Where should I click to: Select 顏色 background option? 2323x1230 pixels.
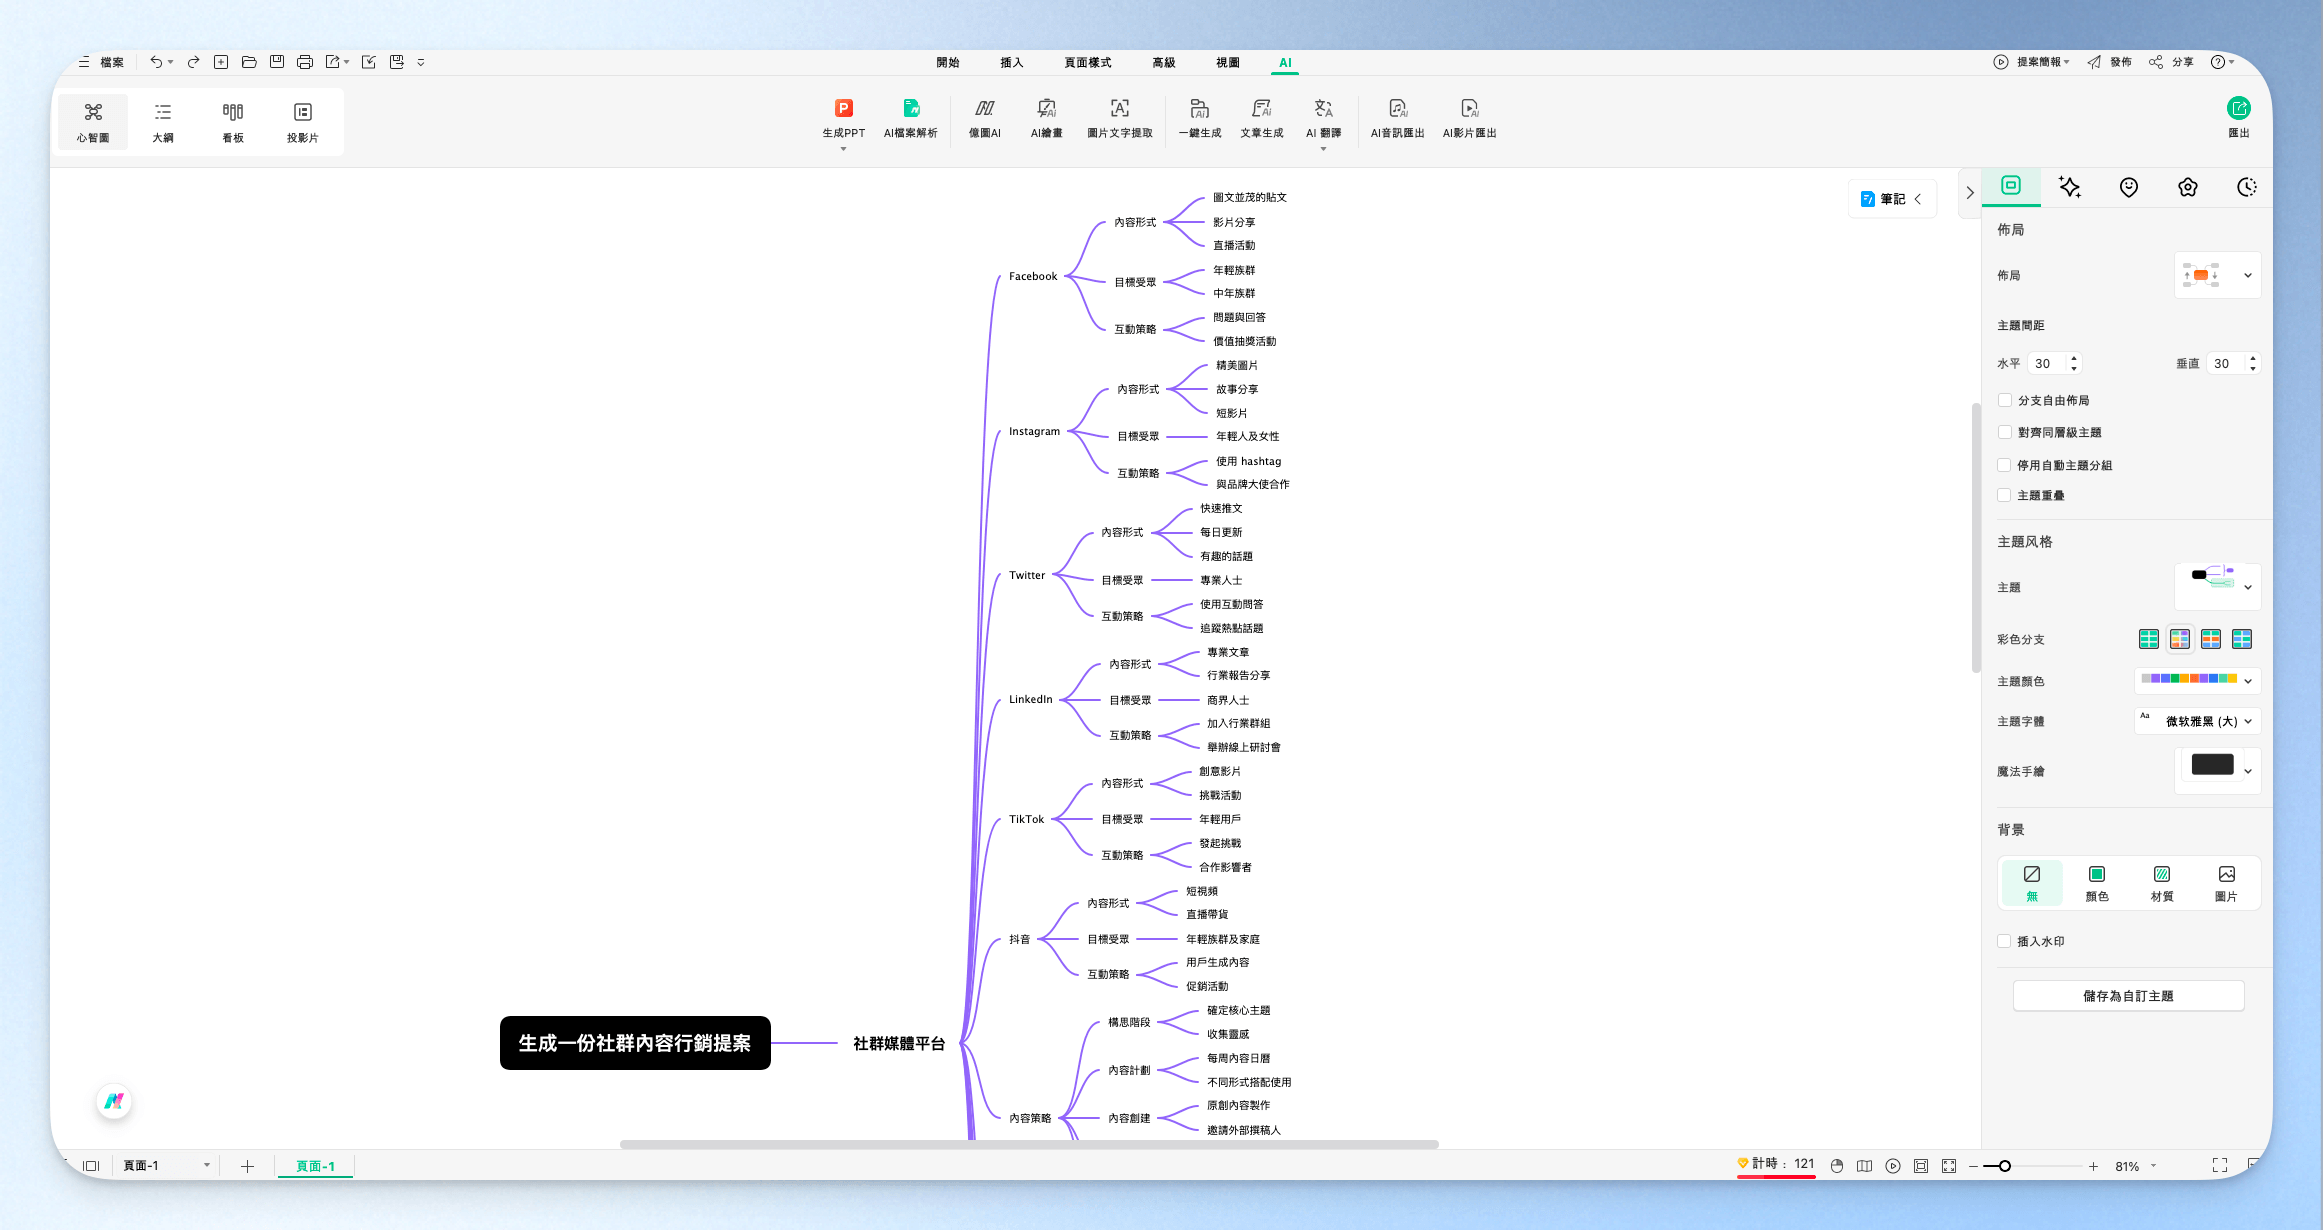point(2097,883)
